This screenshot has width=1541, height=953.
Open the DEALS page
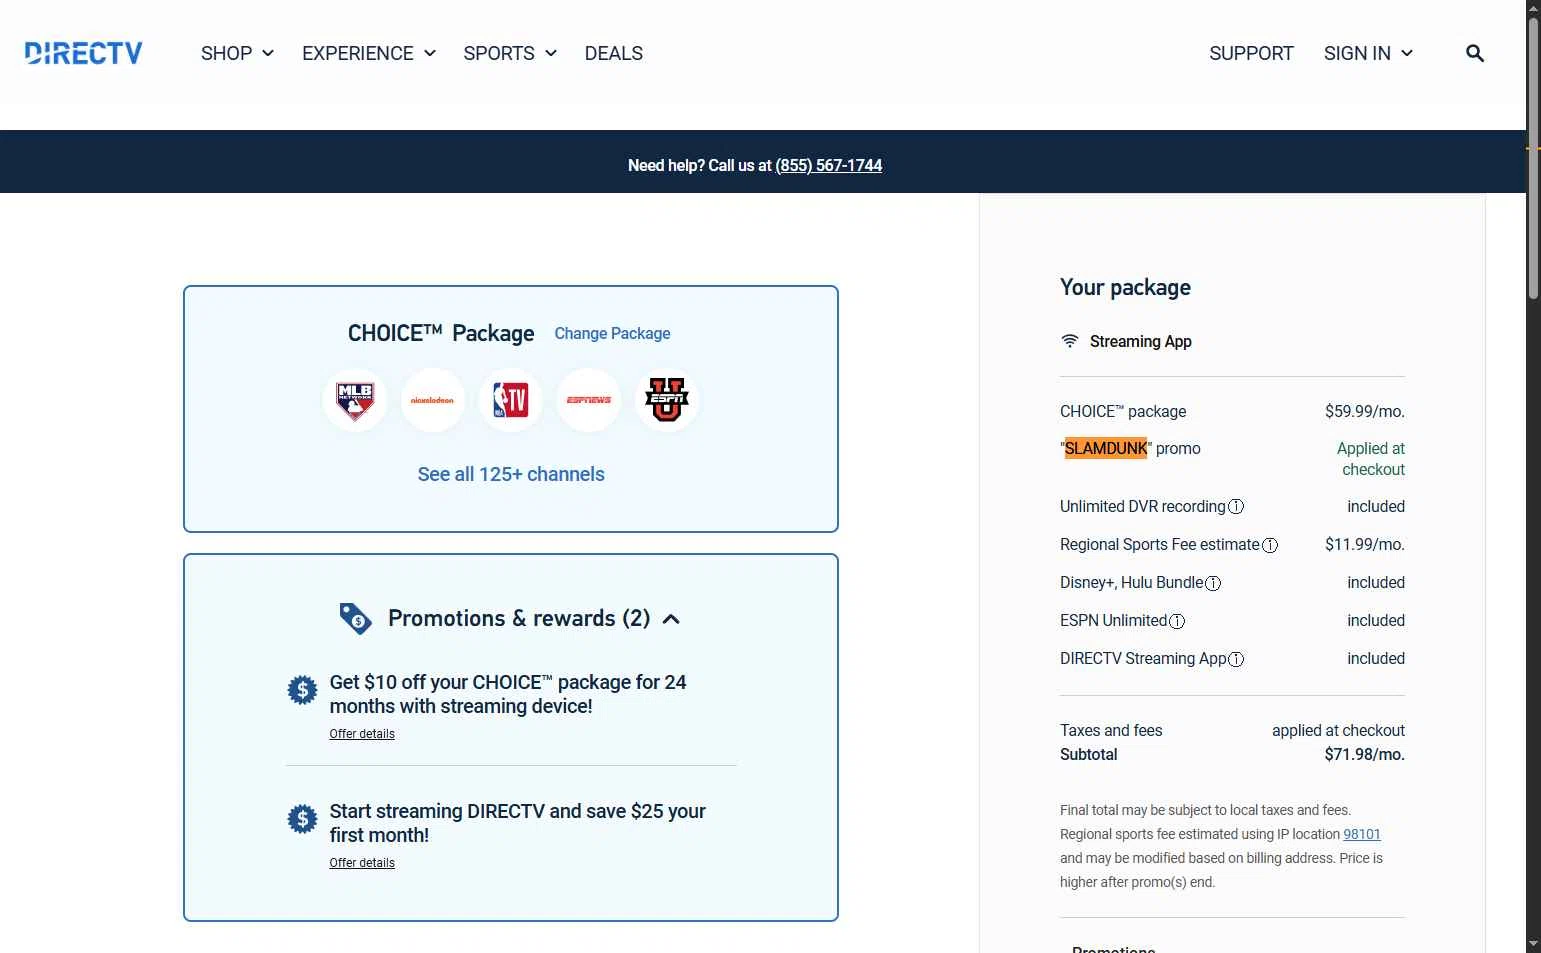(614, 53)
